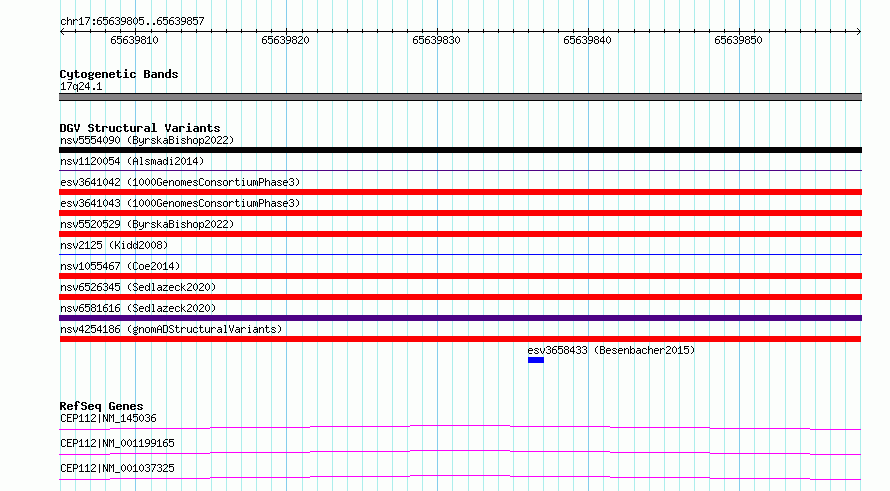Click the magenta line of CEP112|NM_001037325

coord(460,477)
